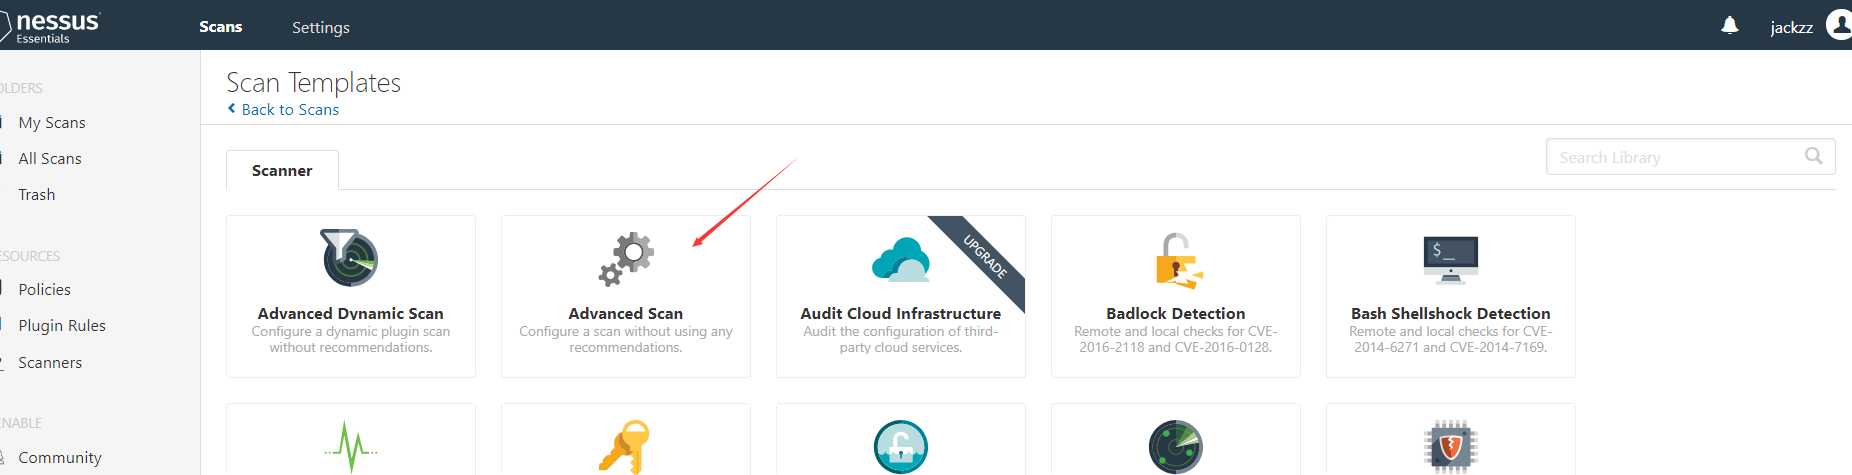Click the Audit Cloud Infrastructure cloud icon
The image size is (1852, 475).
click(900, 259)
